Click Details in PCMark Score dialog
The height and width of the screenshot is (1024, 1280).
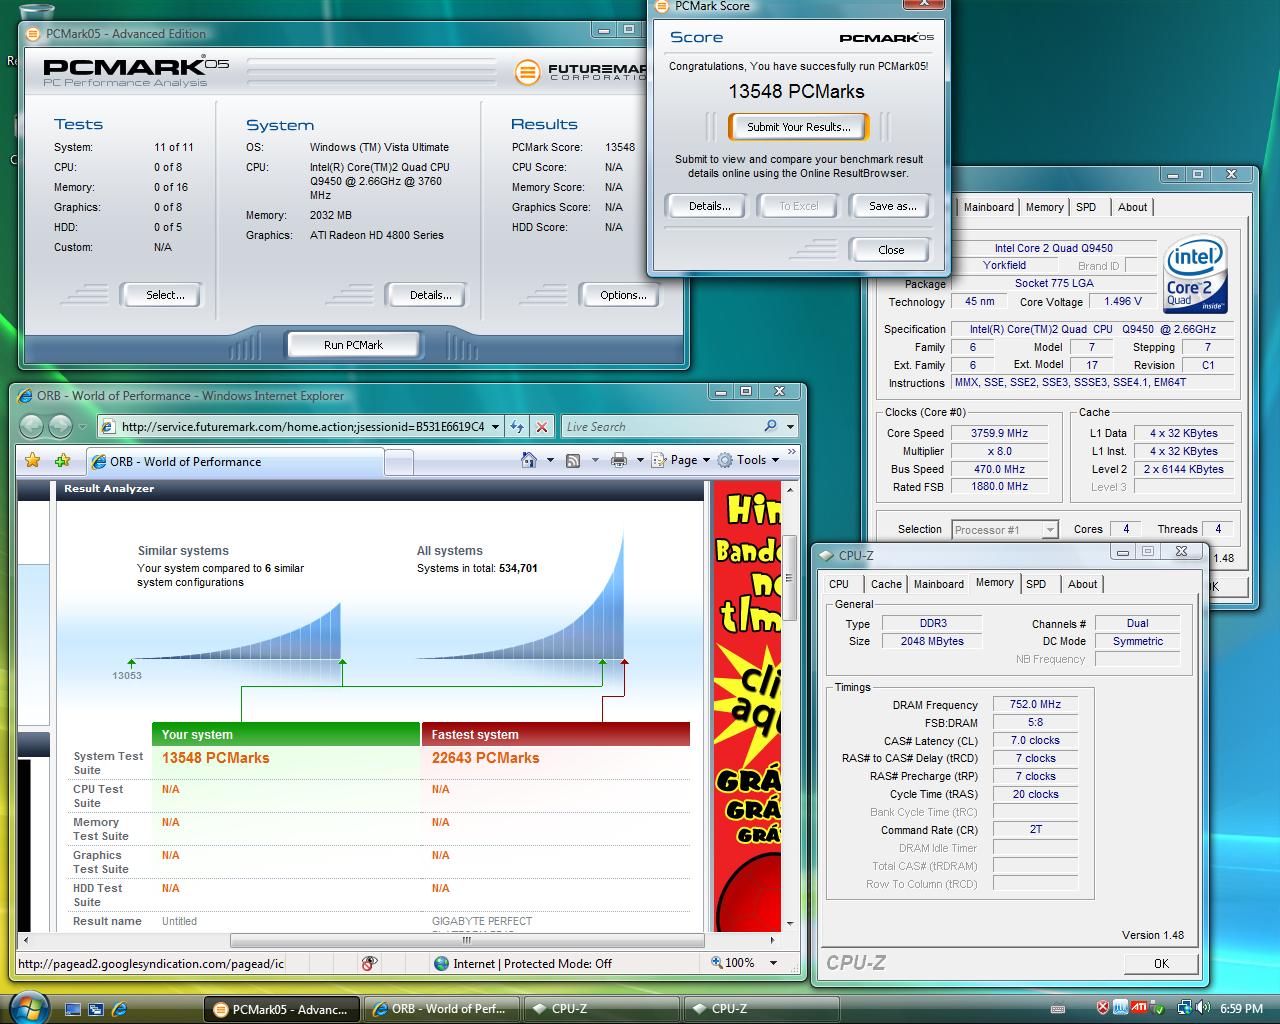point(709,206)
